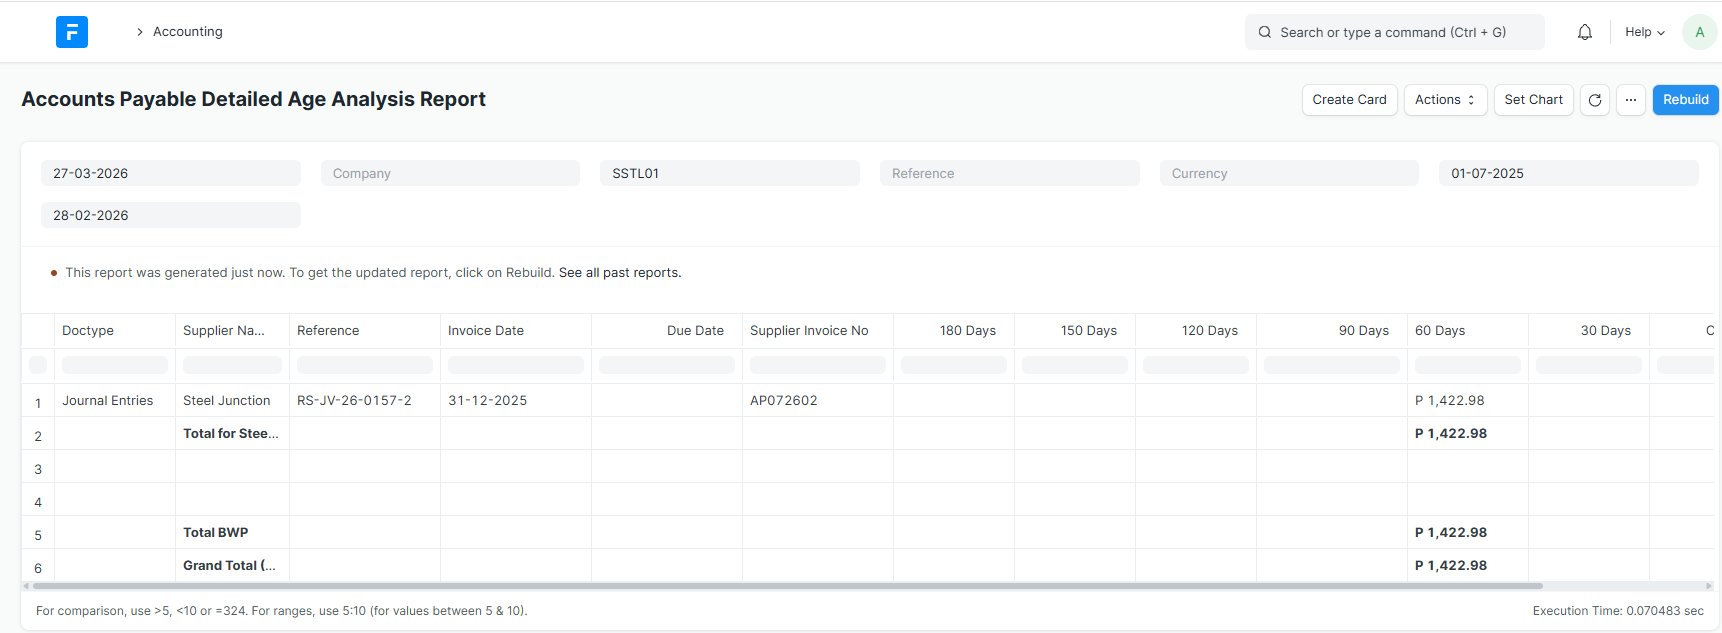Click the Set Chart button
1722x633 pixels.
1533,100
